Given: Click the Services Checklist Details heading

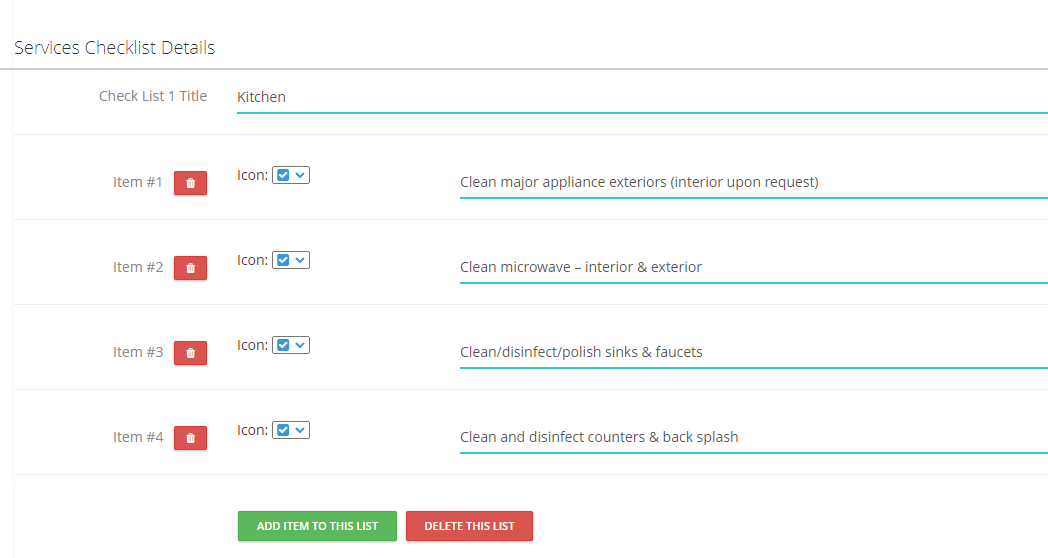Looking at the screenshot, I should [114, 47].
